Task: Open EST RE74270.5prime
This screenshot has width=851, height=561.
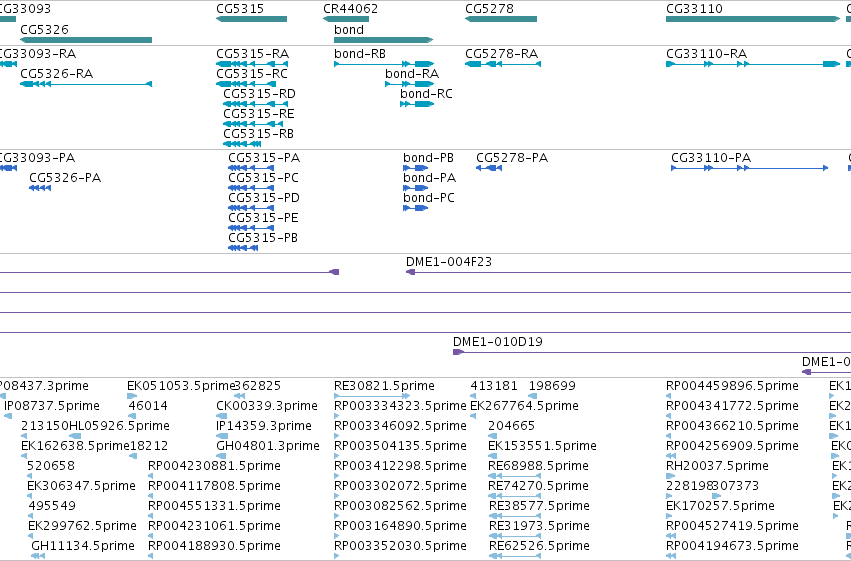Action: [x=538, y=486]
